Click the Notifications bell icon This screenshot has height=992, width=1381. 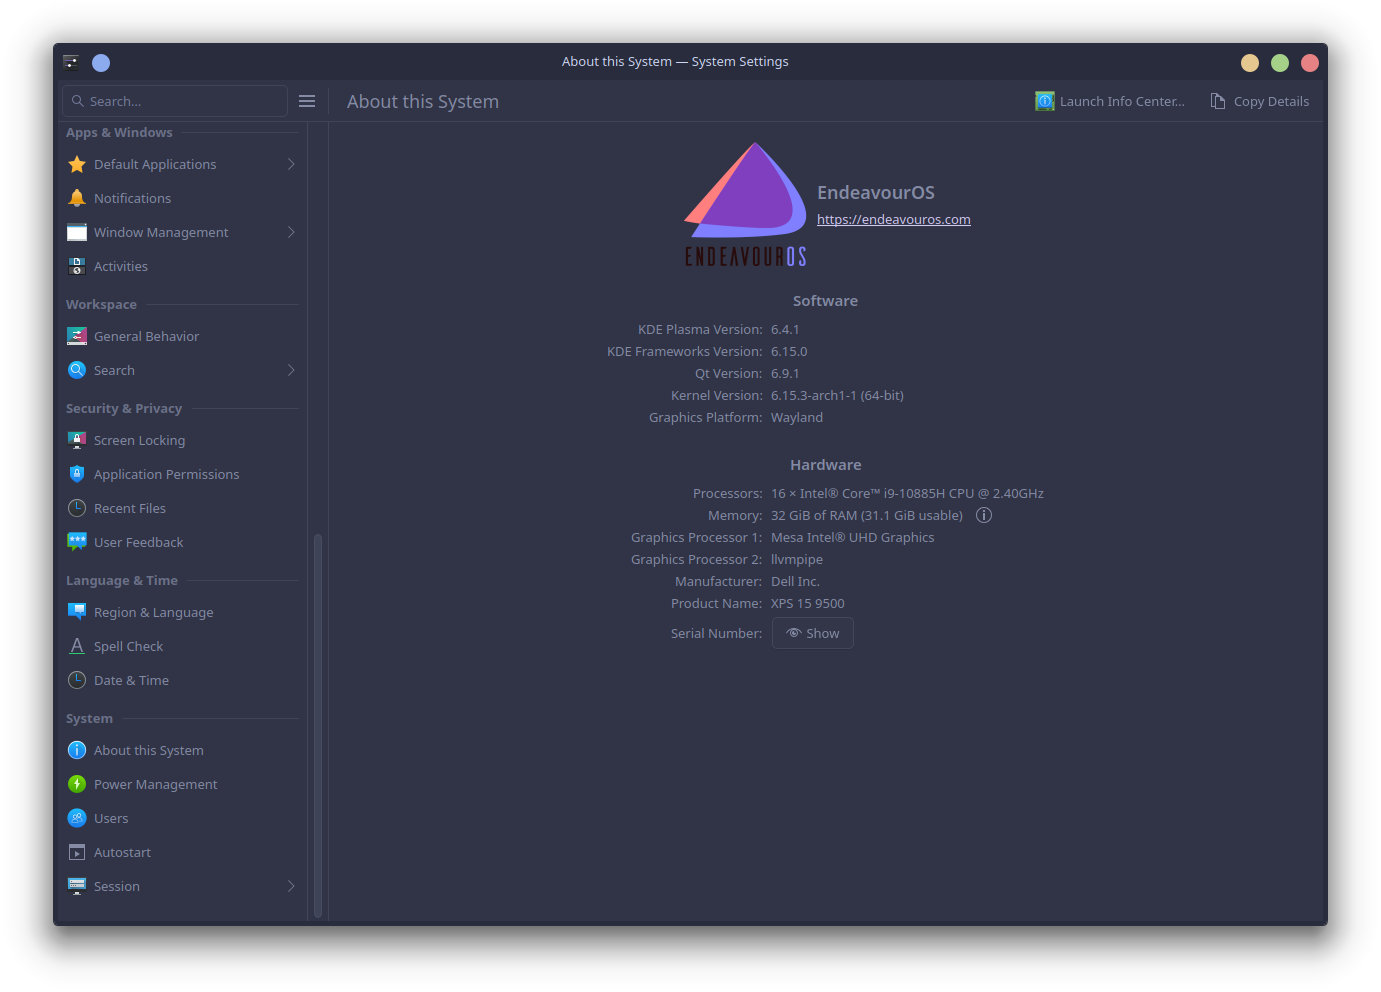point(77,198)
